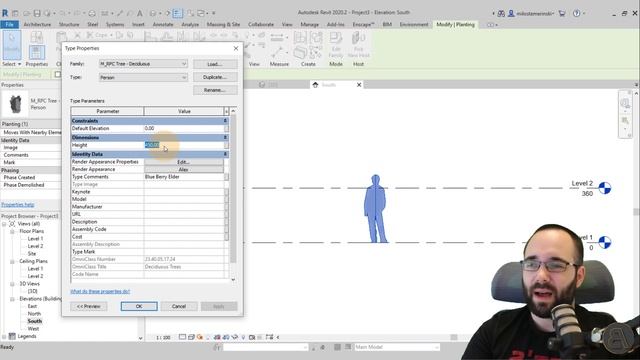The image size is (640, 360).
Task: Click the highlighted Height value field
Action: (184, 145)
